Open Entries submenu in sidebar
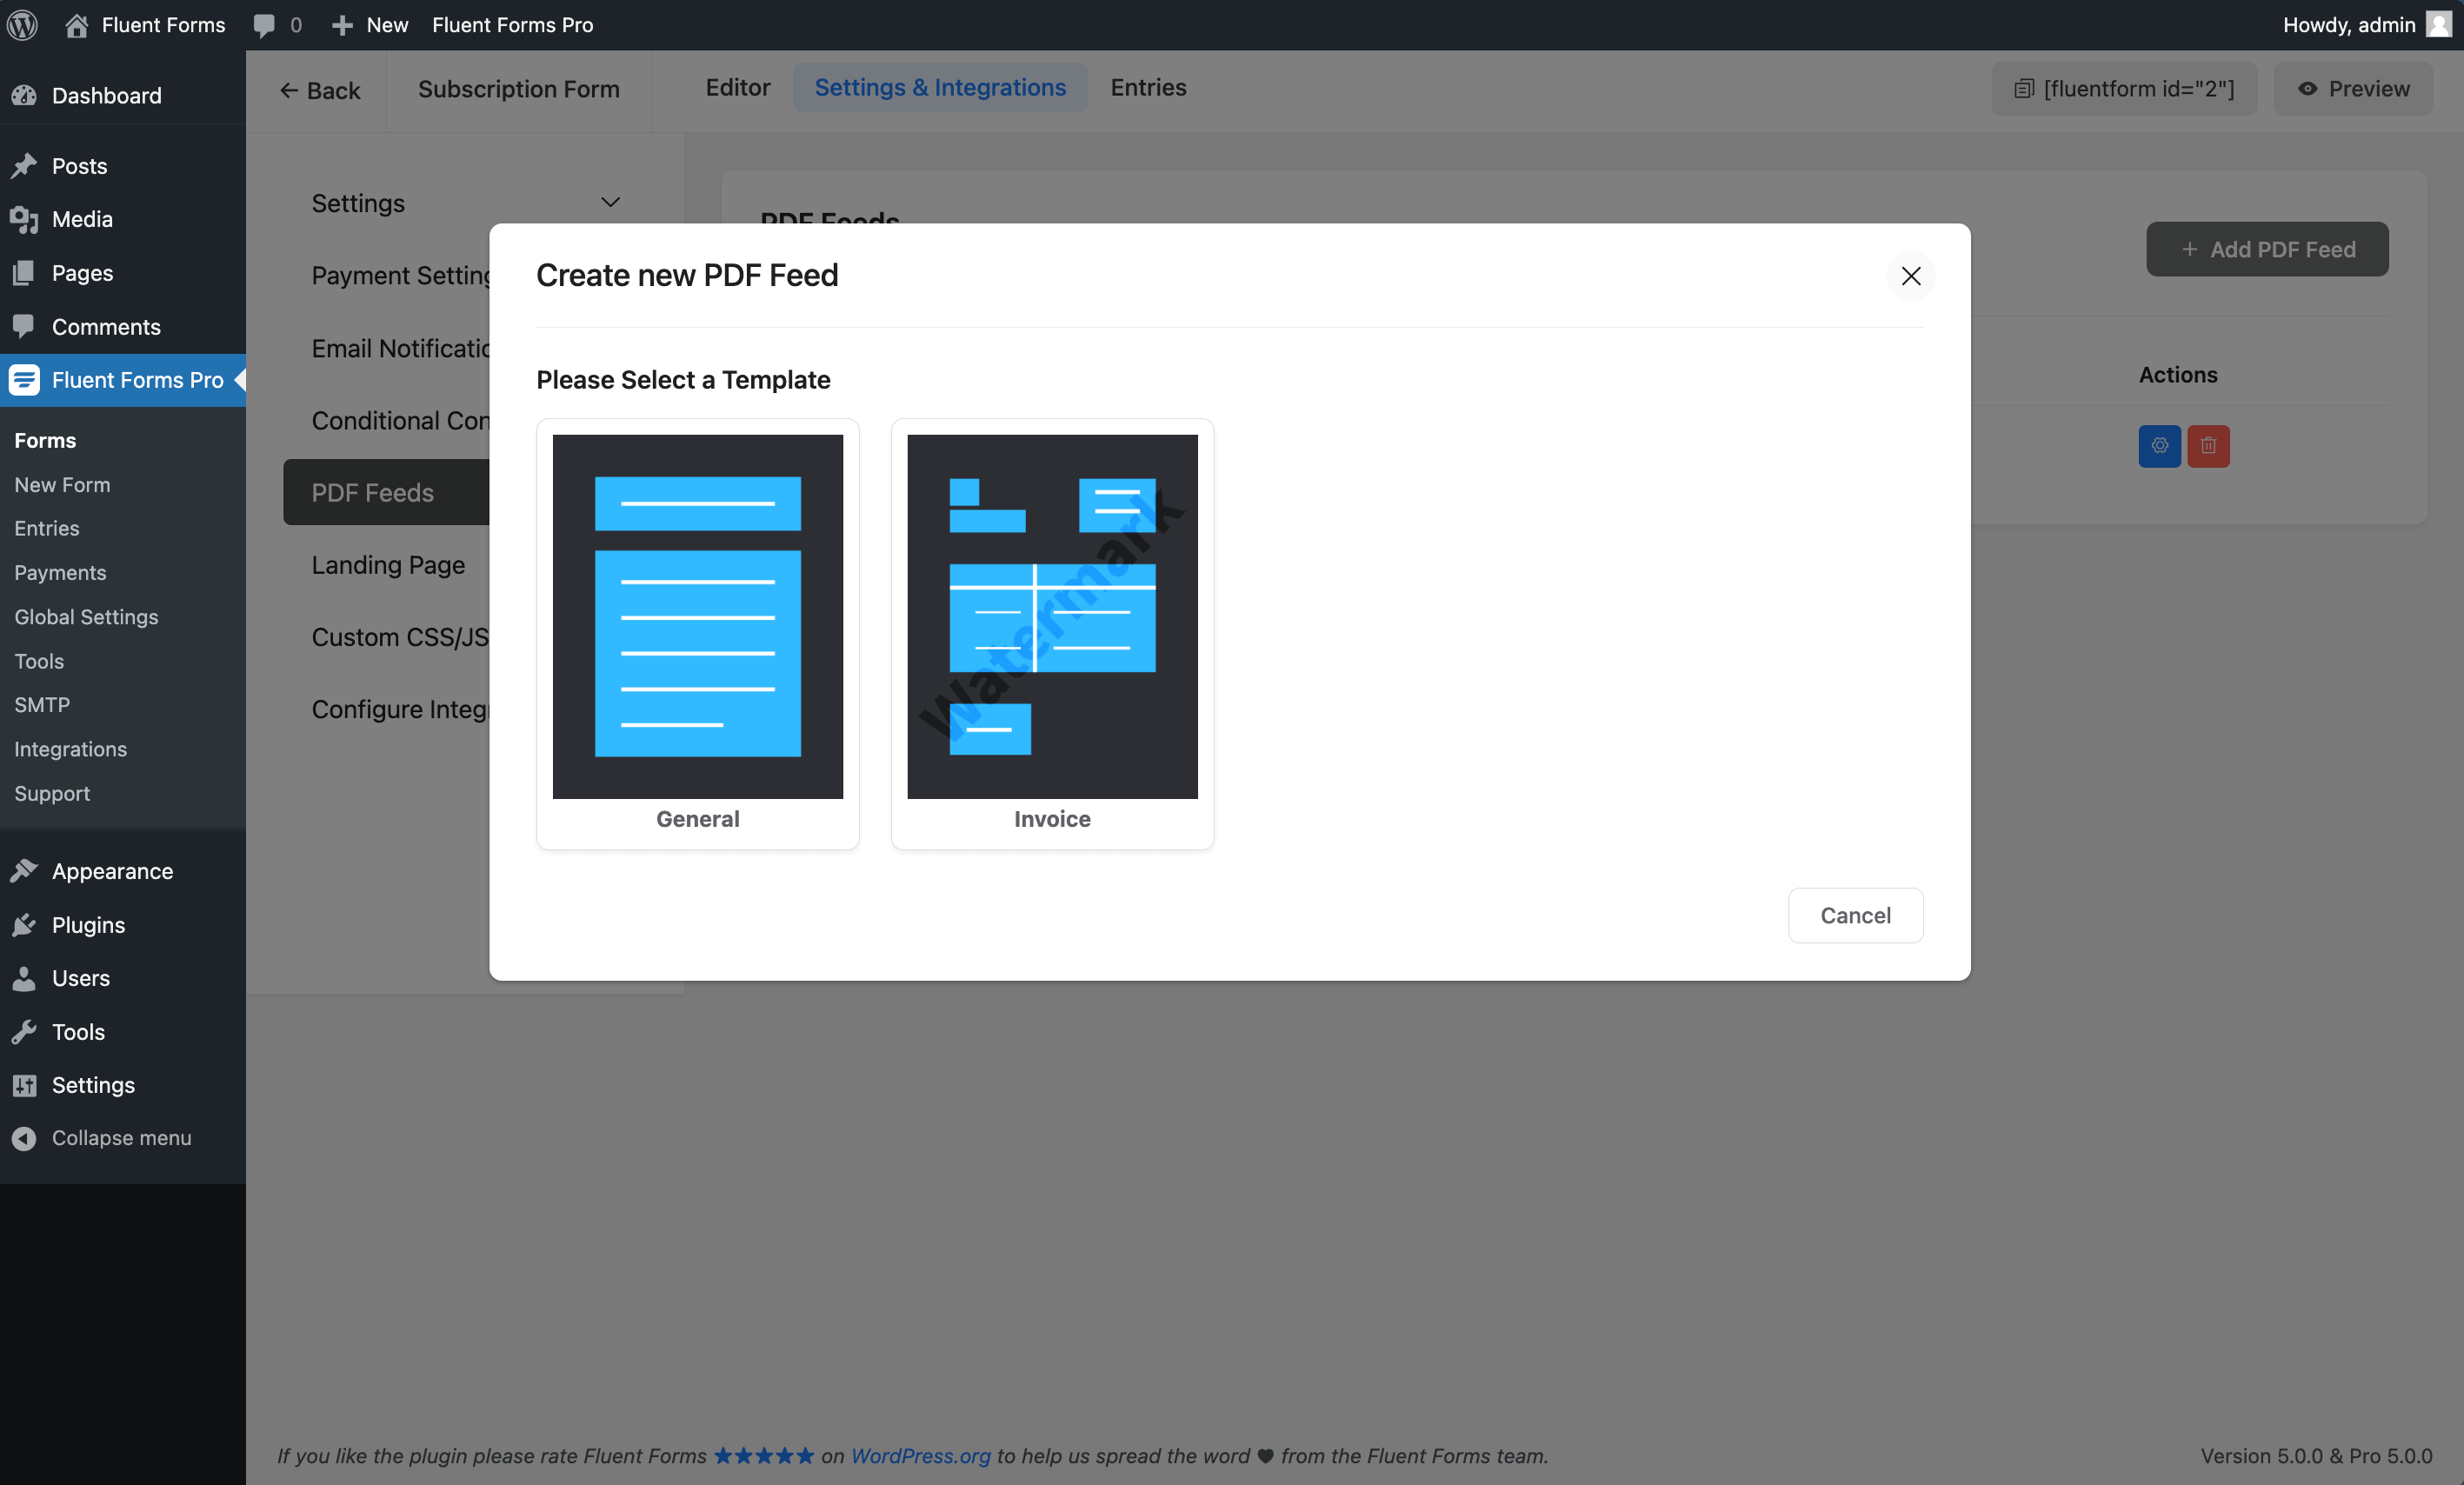Screen dimensions: 2464x1485 click(x=47, y=528)
